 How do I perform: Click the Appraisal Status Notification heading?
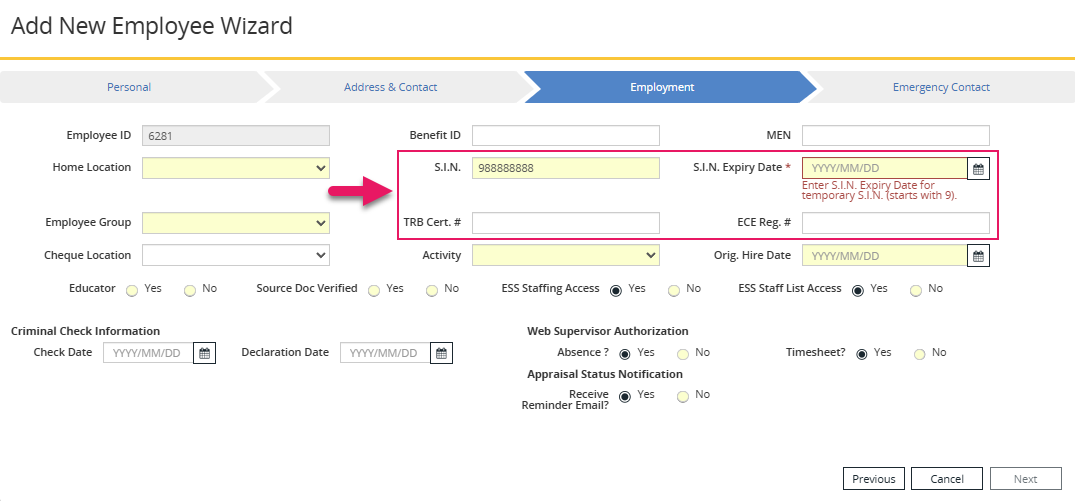(605, 374)
